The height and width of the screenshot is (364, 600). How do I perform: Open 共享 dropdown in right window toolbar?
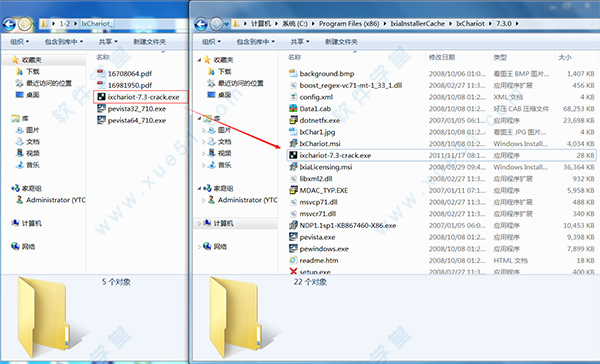click(x=300, y=41)
